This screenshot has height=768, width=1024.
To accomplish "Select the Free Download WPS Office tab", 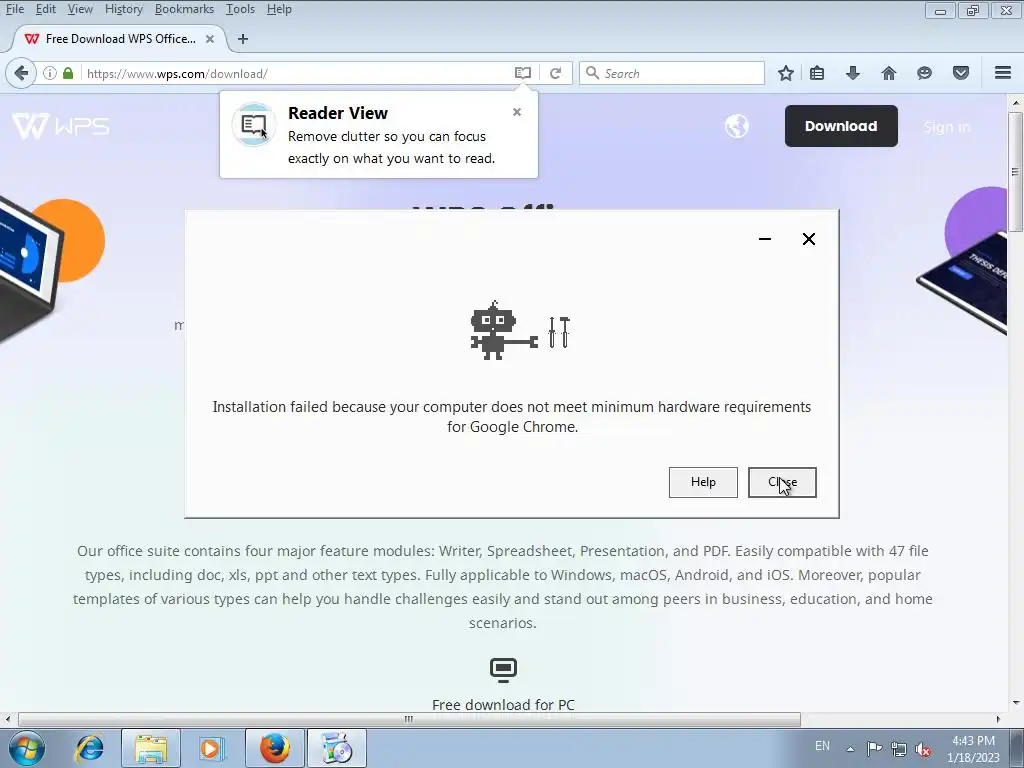I will tap(120, 39).
